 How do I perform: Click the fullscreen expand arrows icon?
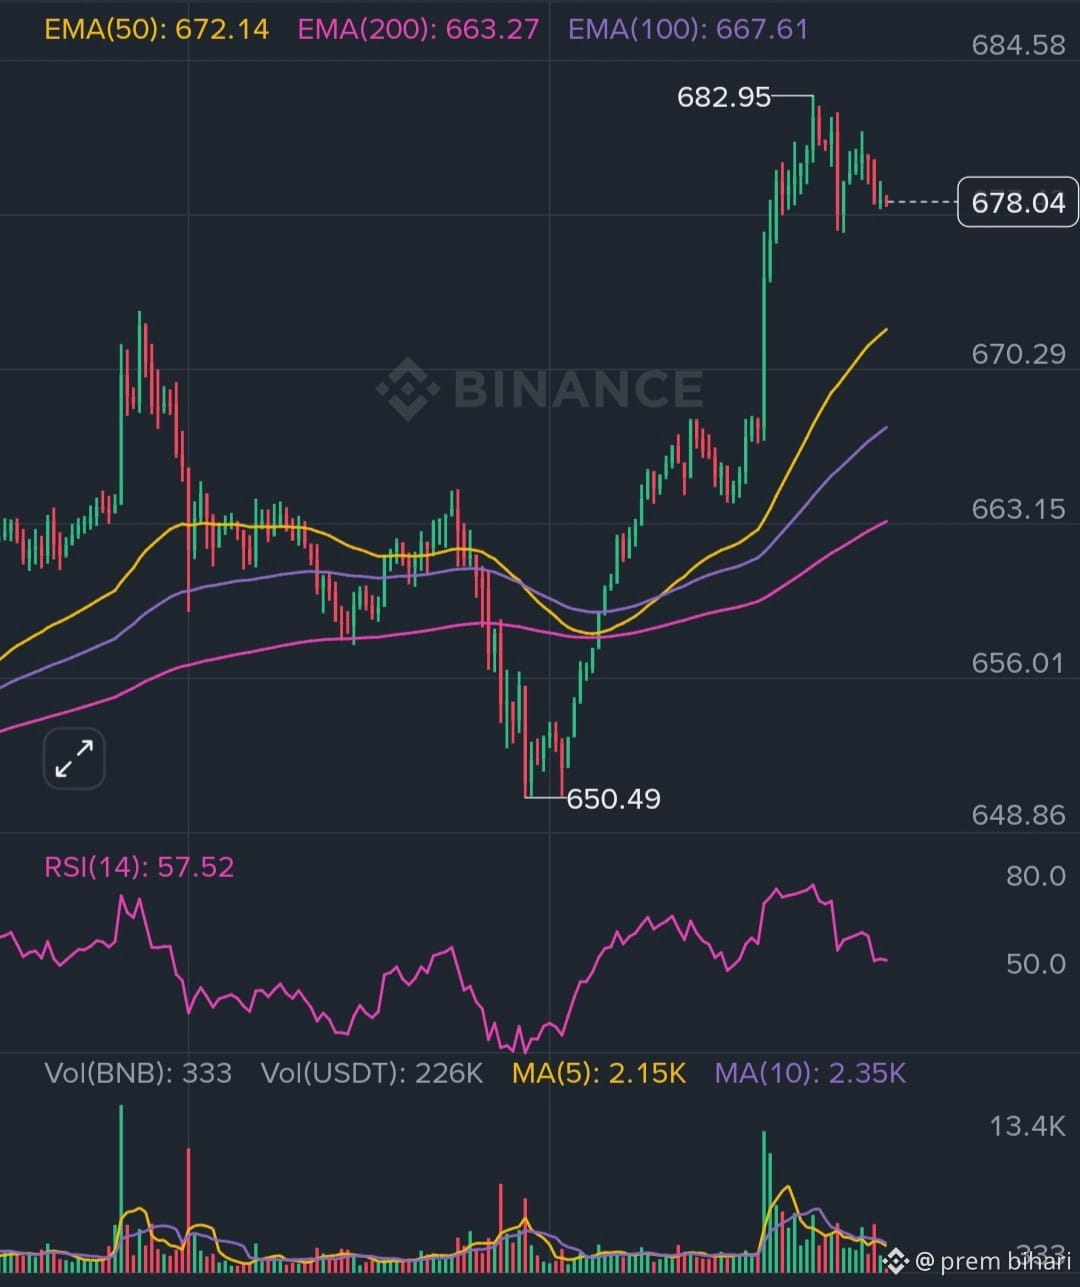coord(74,759)
